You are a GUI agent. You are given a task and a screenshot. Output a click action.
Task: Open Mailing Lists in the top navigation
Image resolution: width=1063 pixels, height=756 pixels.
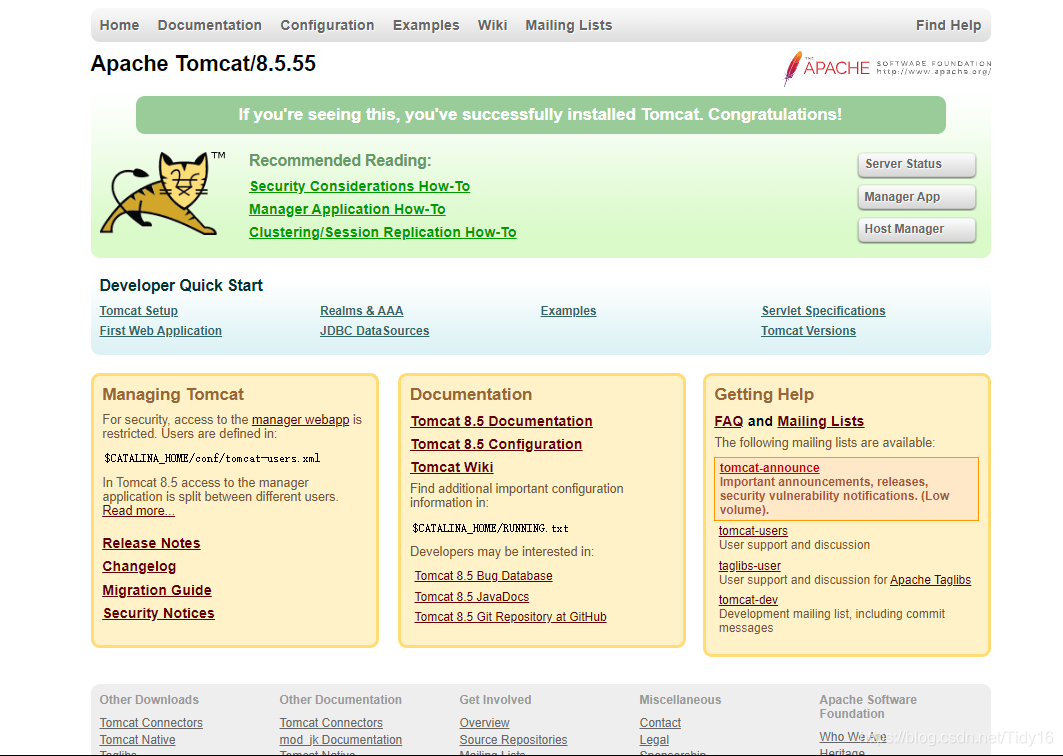coord(569,25)
